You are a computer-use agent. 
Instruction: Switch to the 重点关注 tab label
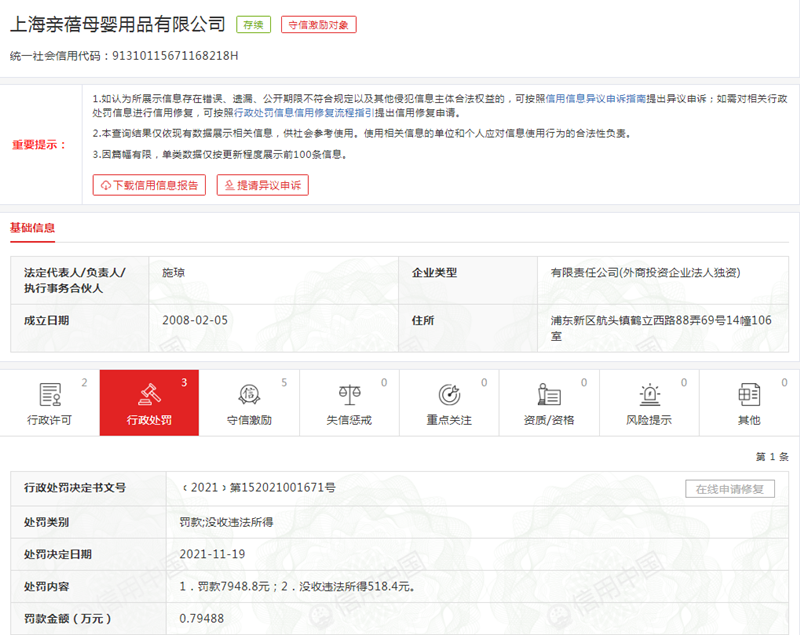pyautogui.click(x=449, y=420)
